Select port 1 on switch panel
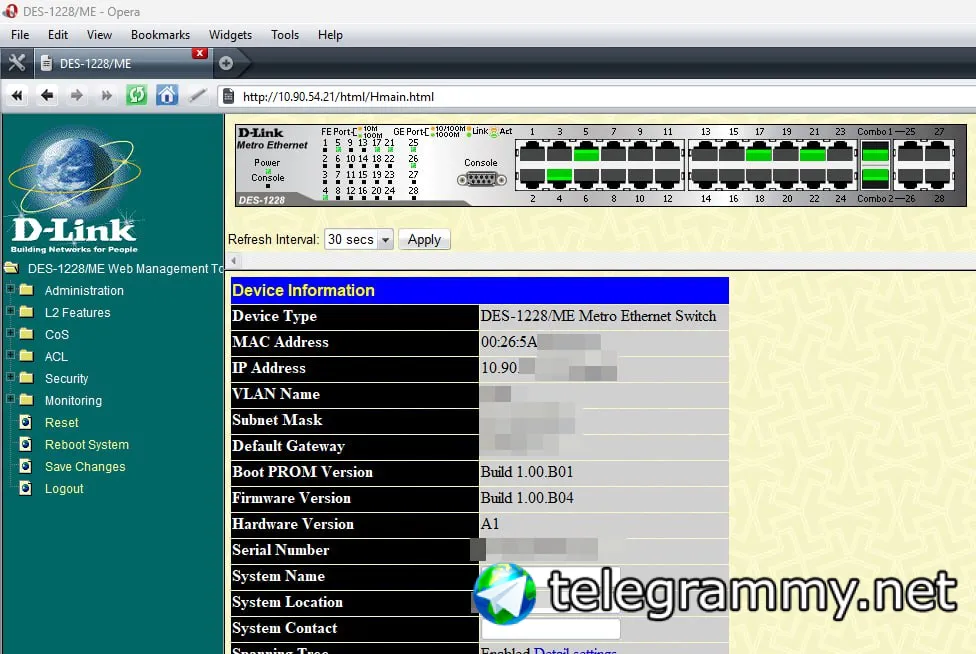This screenshot has height=654, width=976. pos(532,151)
